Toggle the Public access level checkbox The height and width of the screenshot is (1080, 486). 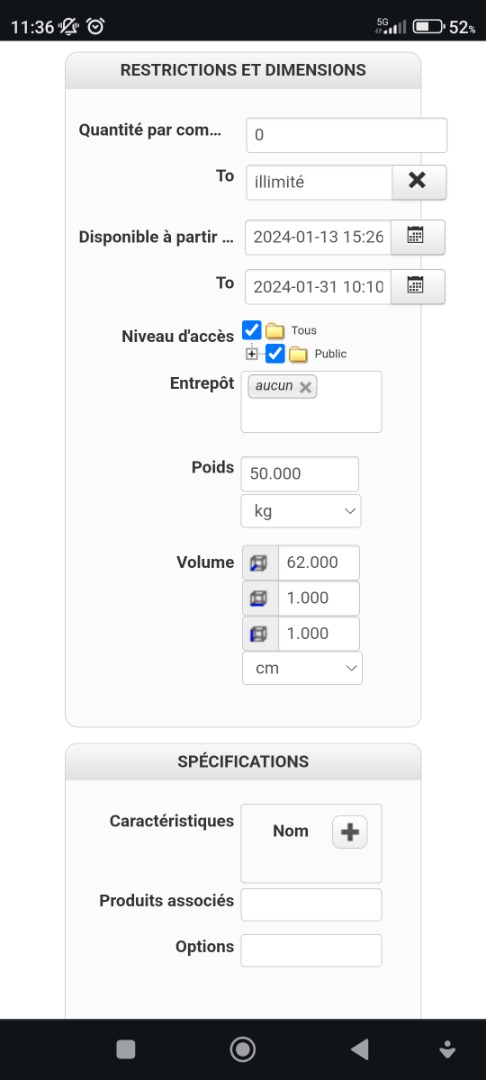click(275, 354)
